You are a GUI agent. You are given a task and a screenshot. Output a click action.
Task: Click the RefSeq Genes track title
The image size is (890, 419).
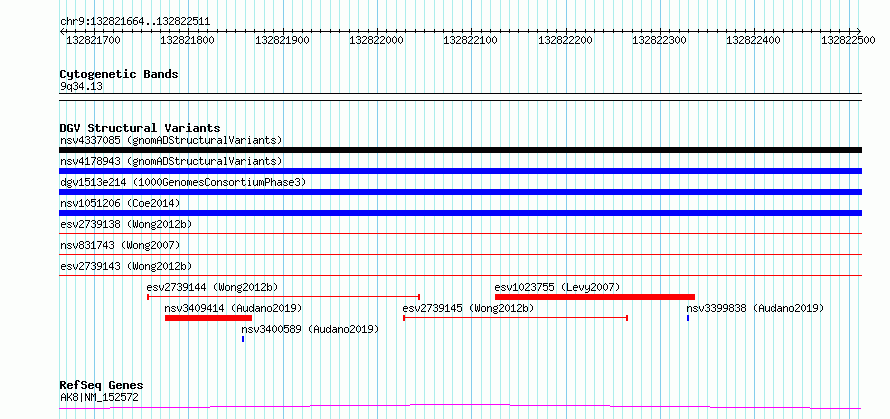point(102,386)
